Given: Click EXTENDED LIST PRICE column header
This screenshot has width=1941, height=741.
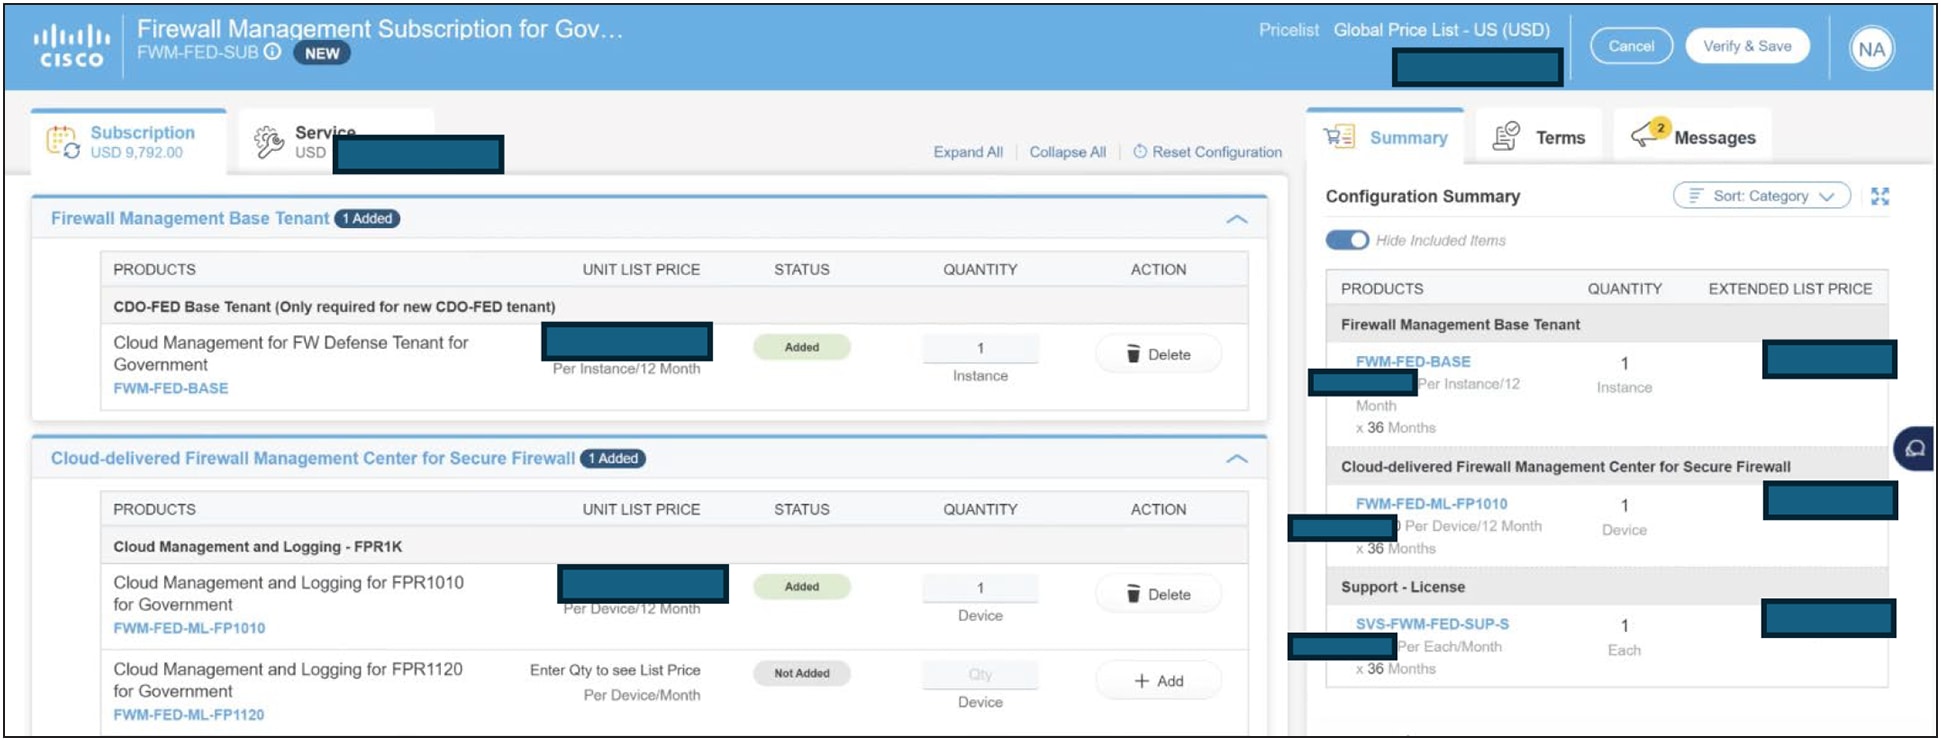Looking at the screenshot, I should (x=1790, y=289).
